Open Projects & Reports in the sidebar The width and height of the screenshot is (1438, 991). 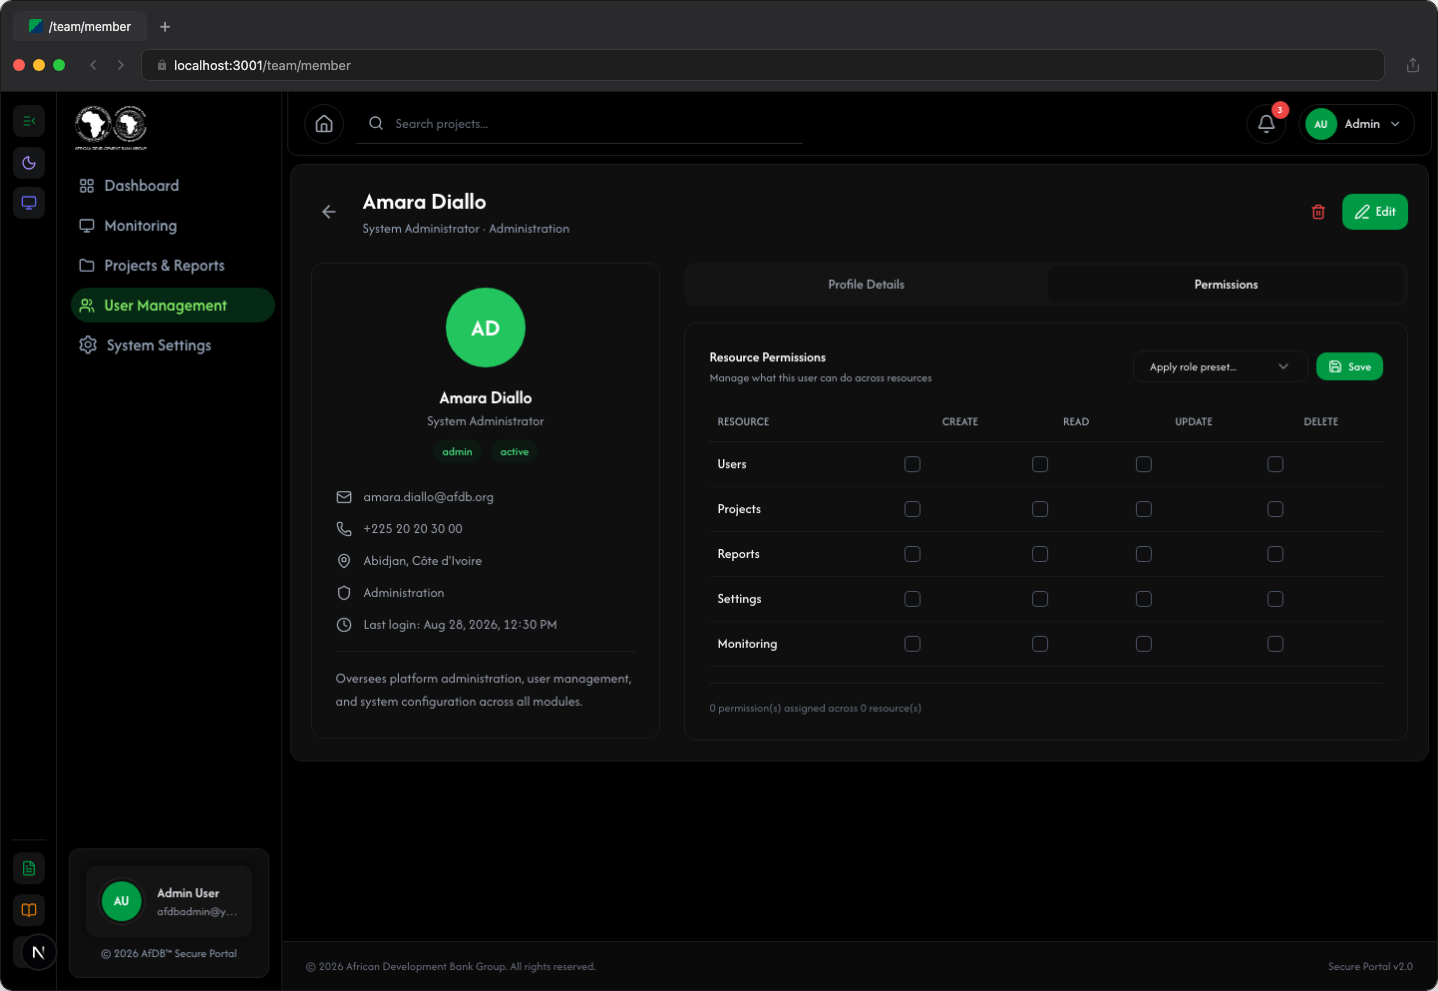click(x=173, y=266)
